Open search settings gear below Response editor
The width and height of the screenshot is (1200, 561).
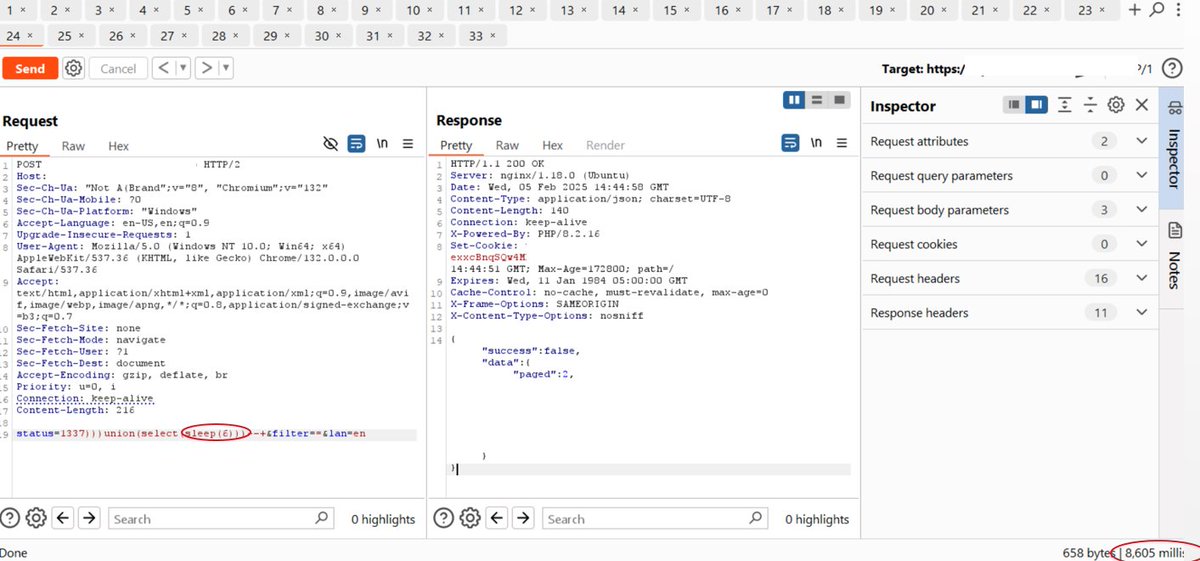click(472, 518)
